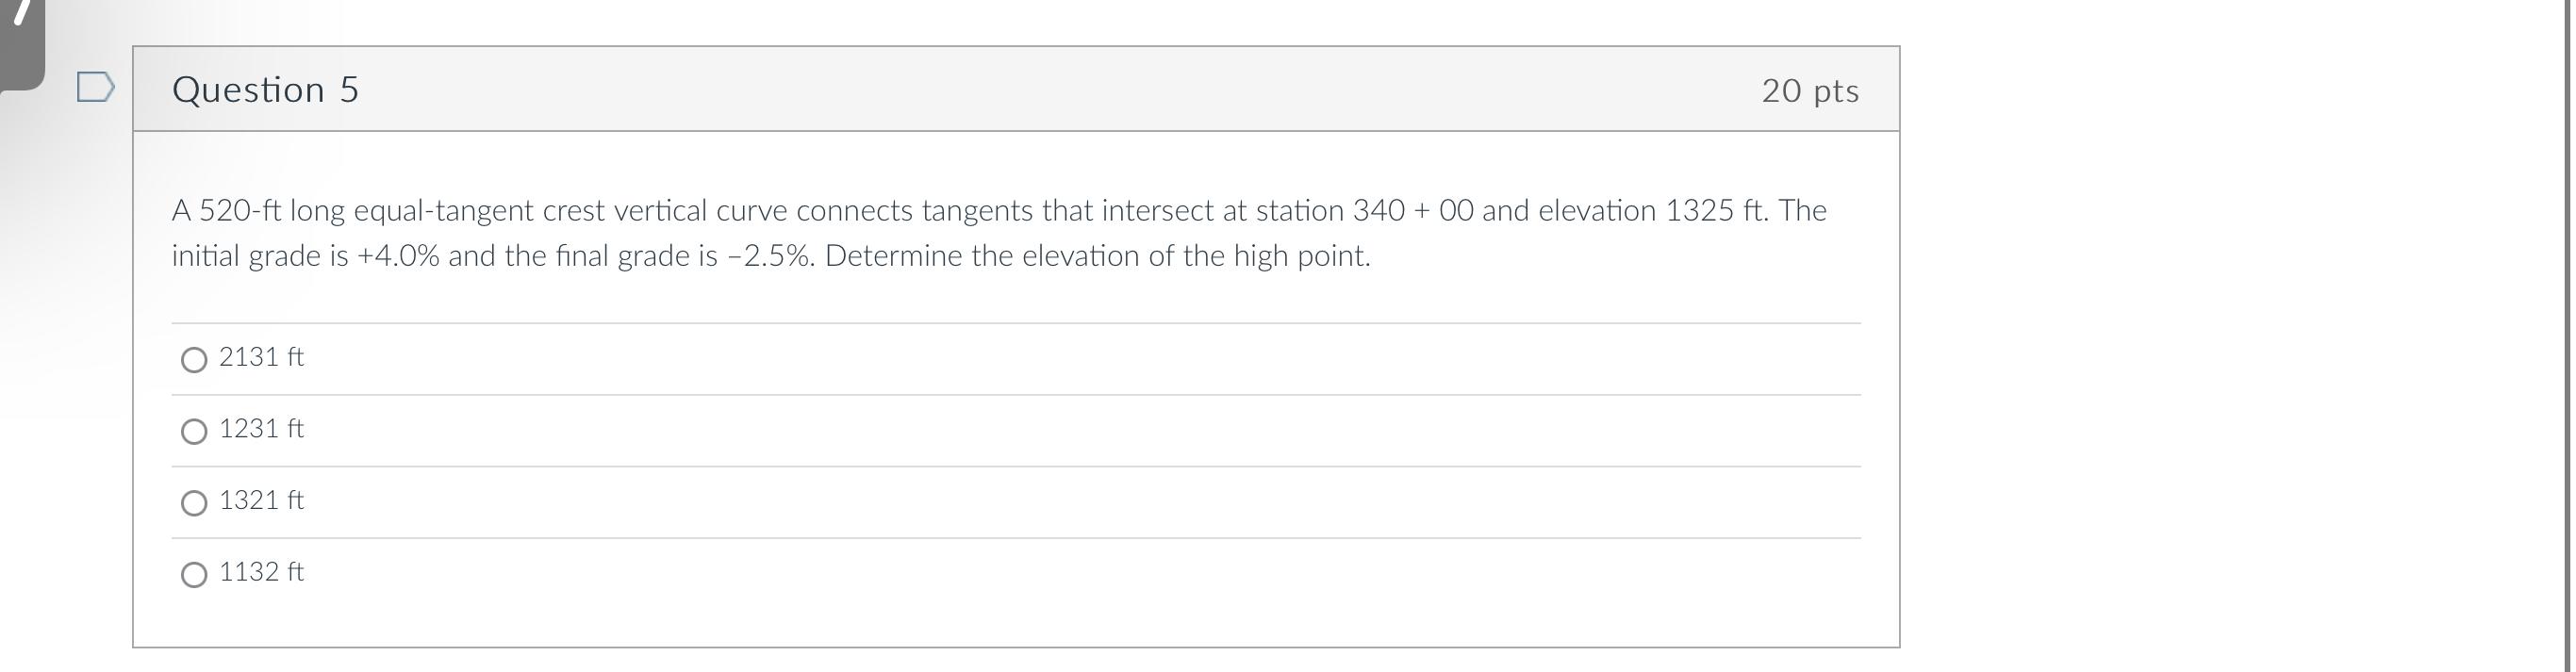Click the 'Question 5' heading
The width and height of the screenshot is (2576, 672).
[265, 90]
